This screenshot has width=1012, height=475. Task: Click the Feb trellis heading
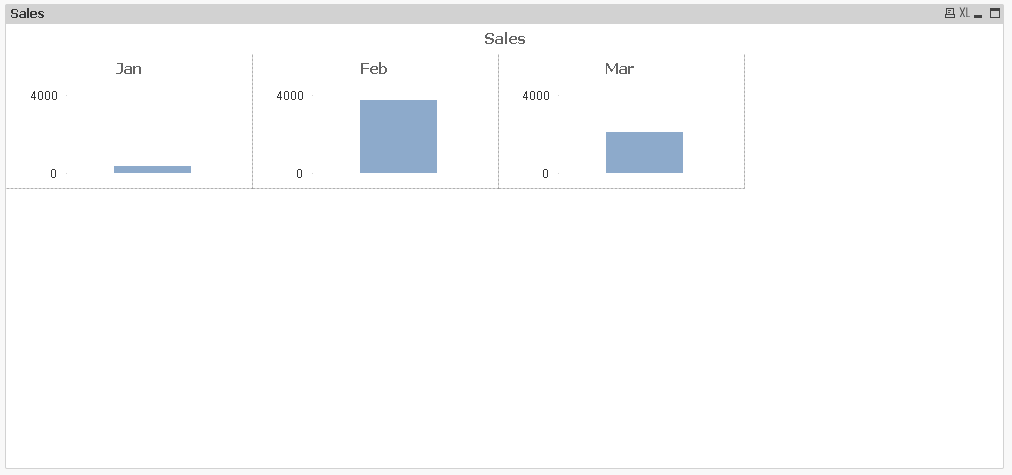point(374,69)
